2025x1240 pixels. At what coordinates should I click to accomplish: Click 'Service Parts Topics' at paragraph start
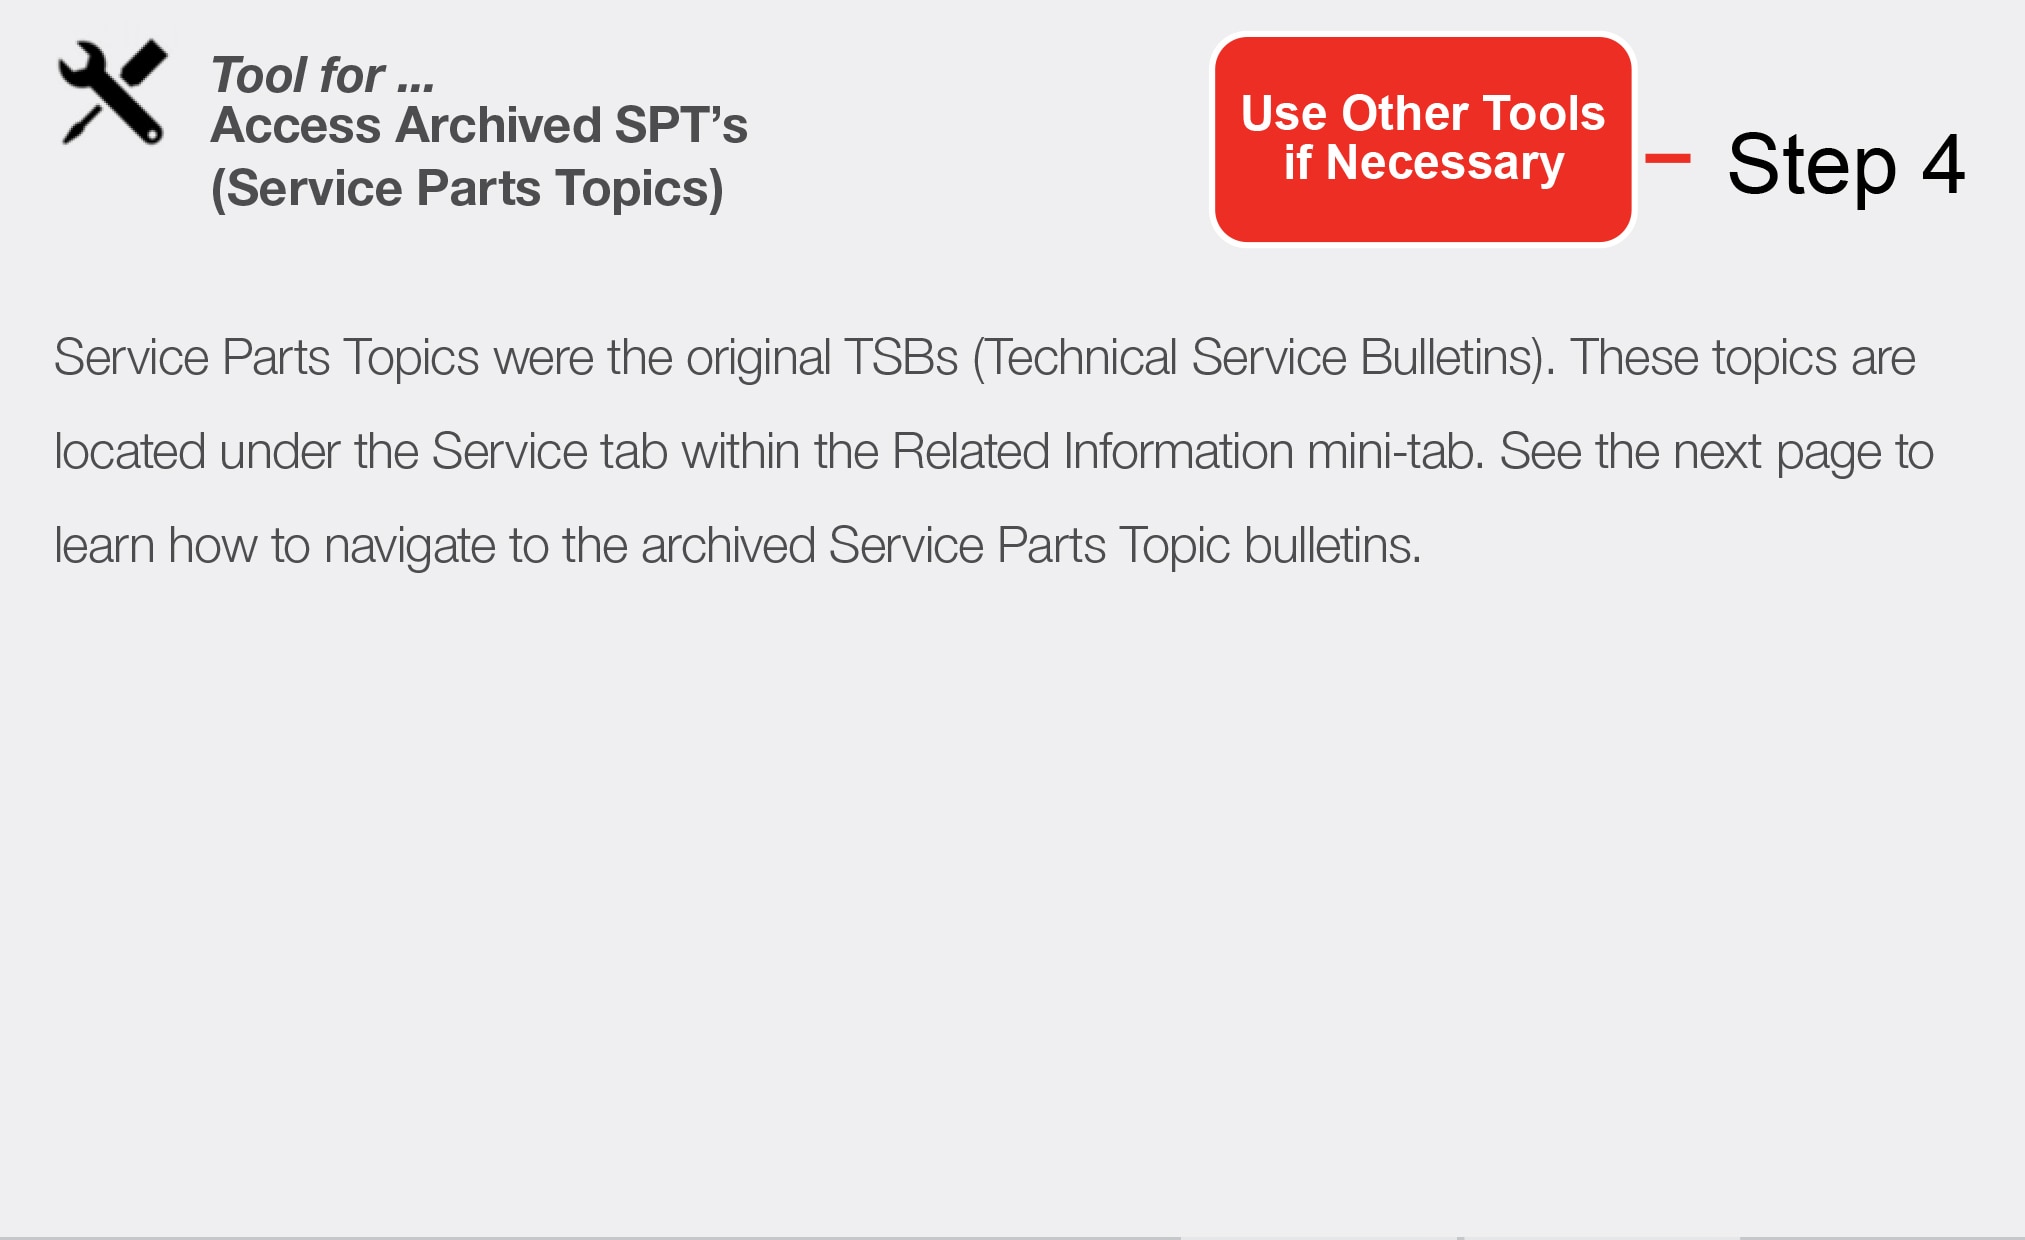[x=266, y=358]
